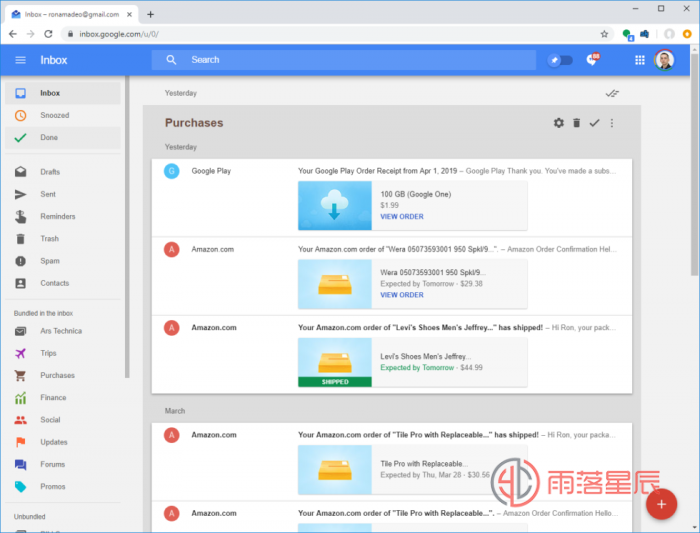Select Inbox in the sidebar
The image size is (700, 533).
pos(63,93)
